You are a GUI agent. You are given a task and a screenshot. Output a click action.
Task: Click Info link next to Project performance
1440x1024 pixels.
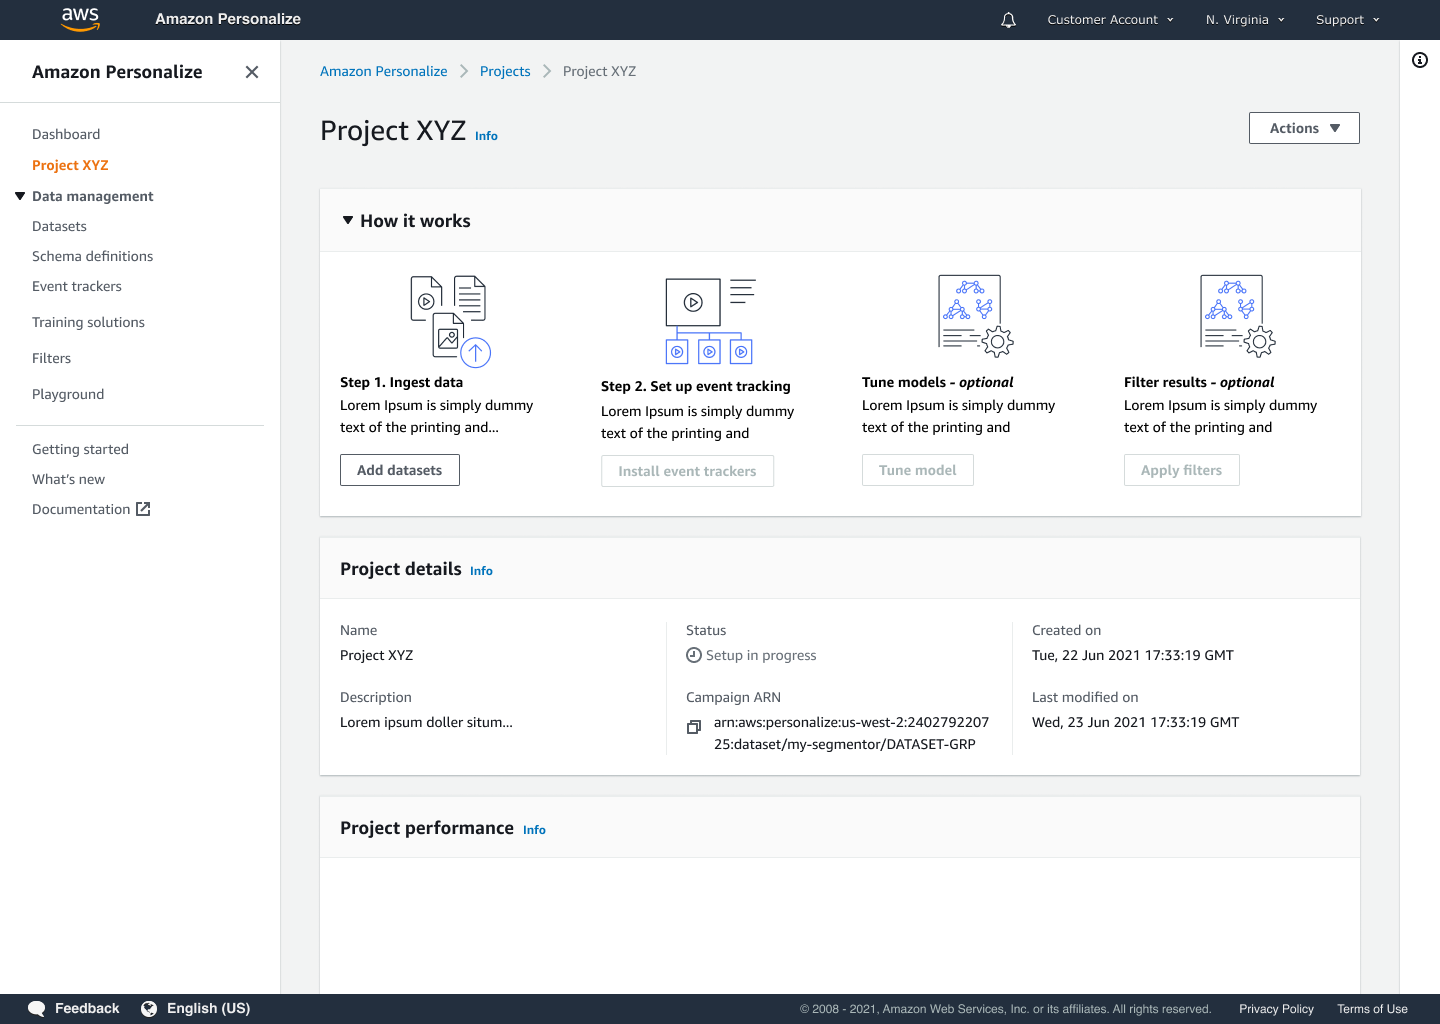534,830
